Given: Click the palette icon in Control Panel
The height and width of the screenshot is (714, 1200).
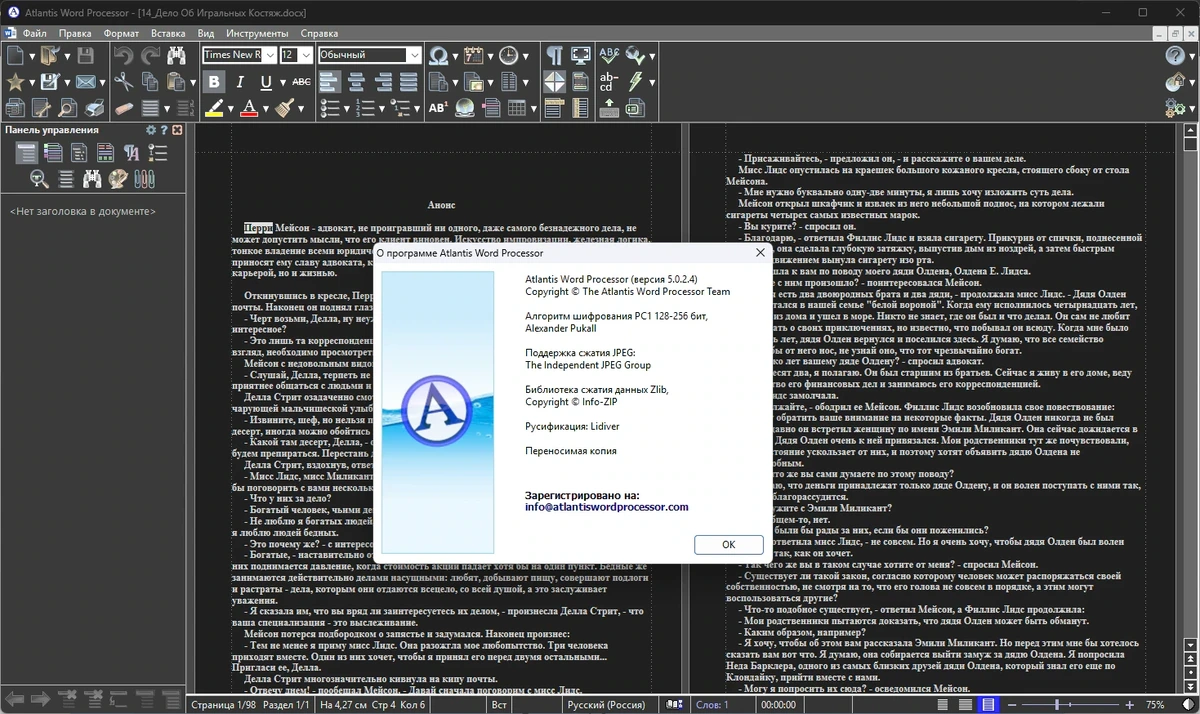Looking at the screenshot, I should coord(118,179).
